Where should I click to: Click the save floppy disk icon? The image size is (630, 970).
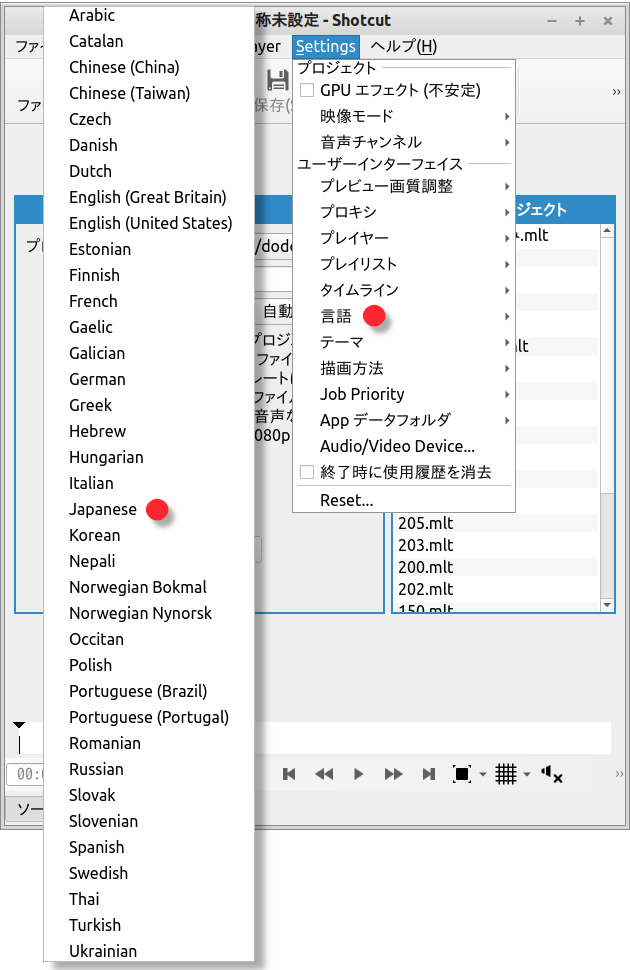[x=277, y=82]
